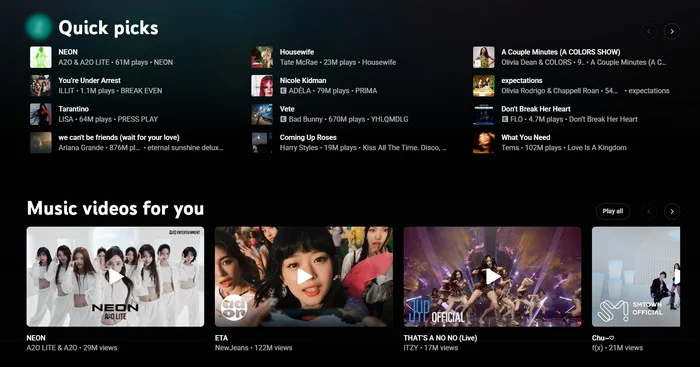Image resolution: width=700 pixels, height=367 pixels.
Task: Open song title NEON in Quick picks
Action: pos(68,52)
